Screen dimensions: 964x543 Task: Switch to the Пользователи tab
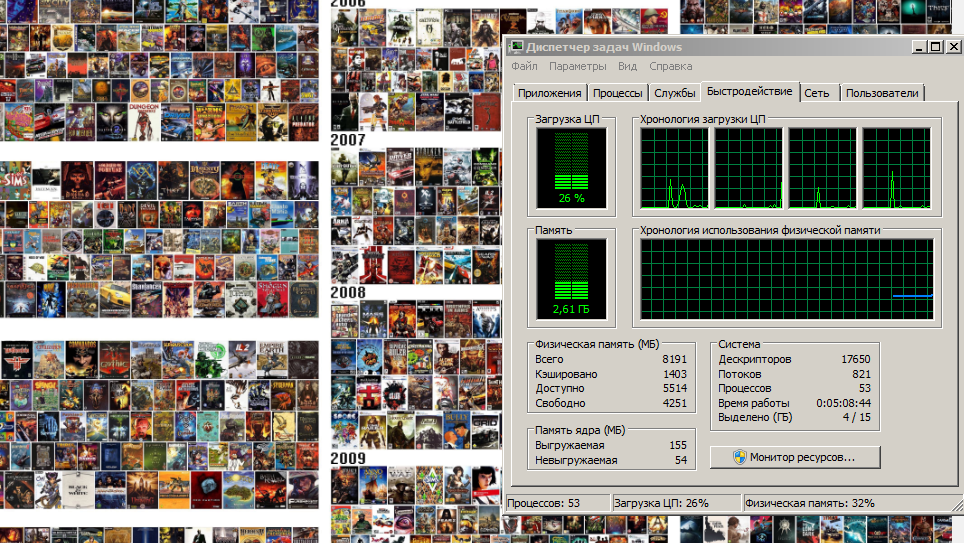(882, 93)
